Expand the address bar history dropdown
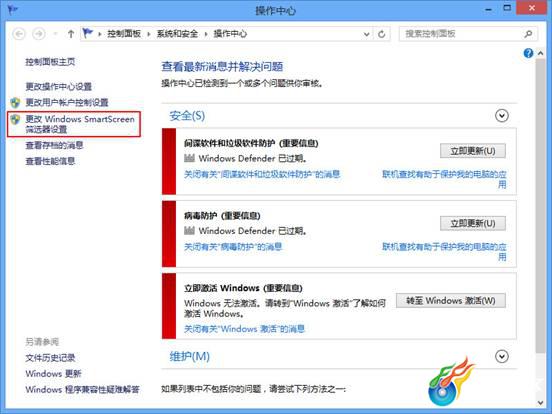 366,34
